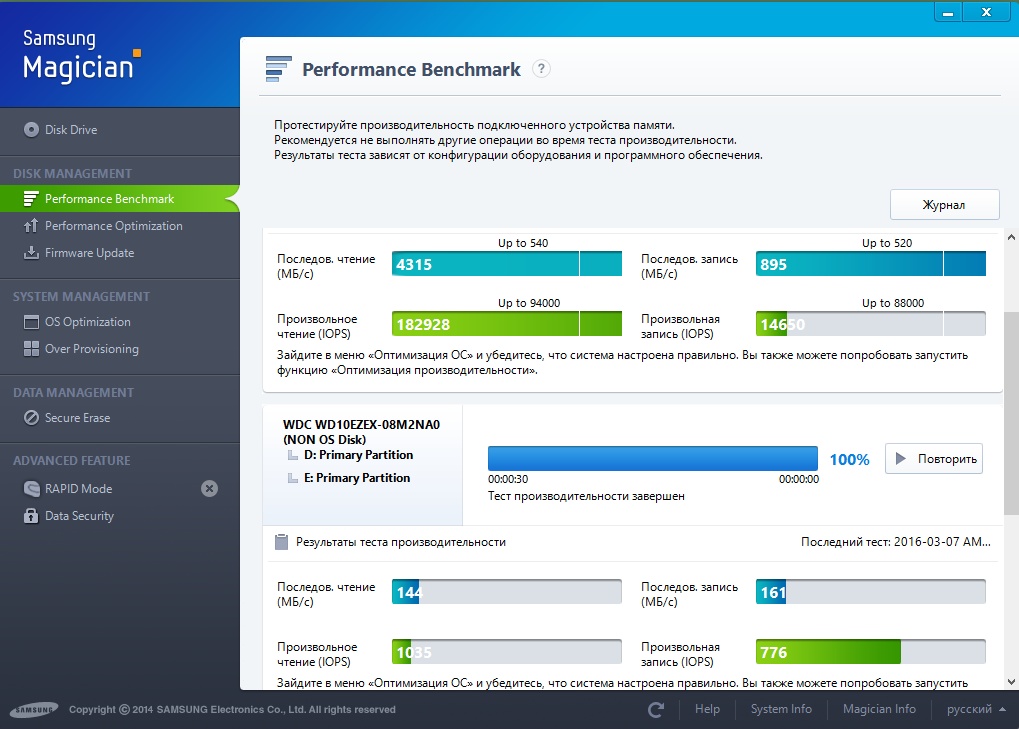This screenshot has height=729, width=1019.
Task: Click WDC random read bar showing 1035
Action: pyautogui.click(x=507, y=652)
